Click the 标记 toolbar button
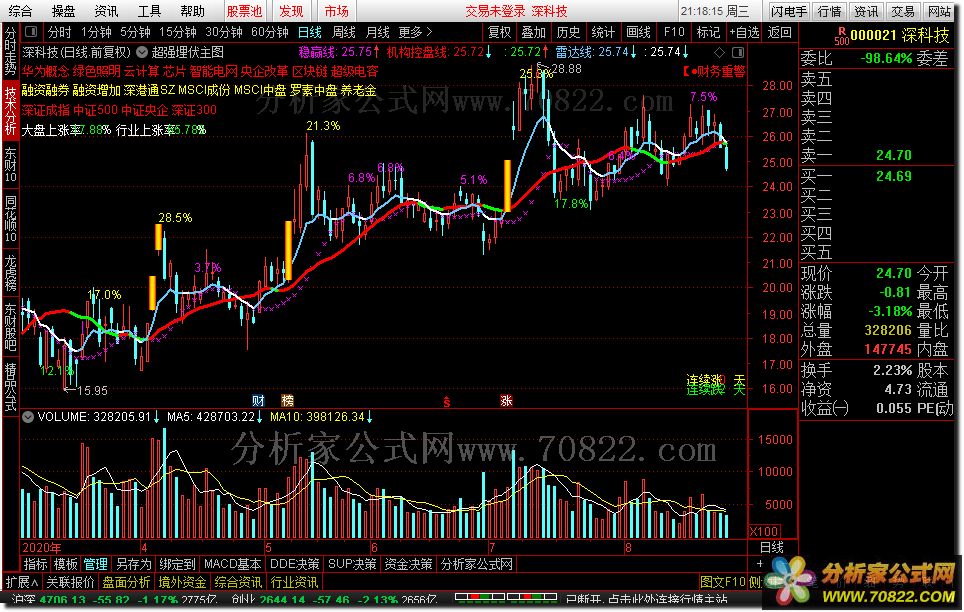This screenshot has width=964, height=612. point(708,32)
